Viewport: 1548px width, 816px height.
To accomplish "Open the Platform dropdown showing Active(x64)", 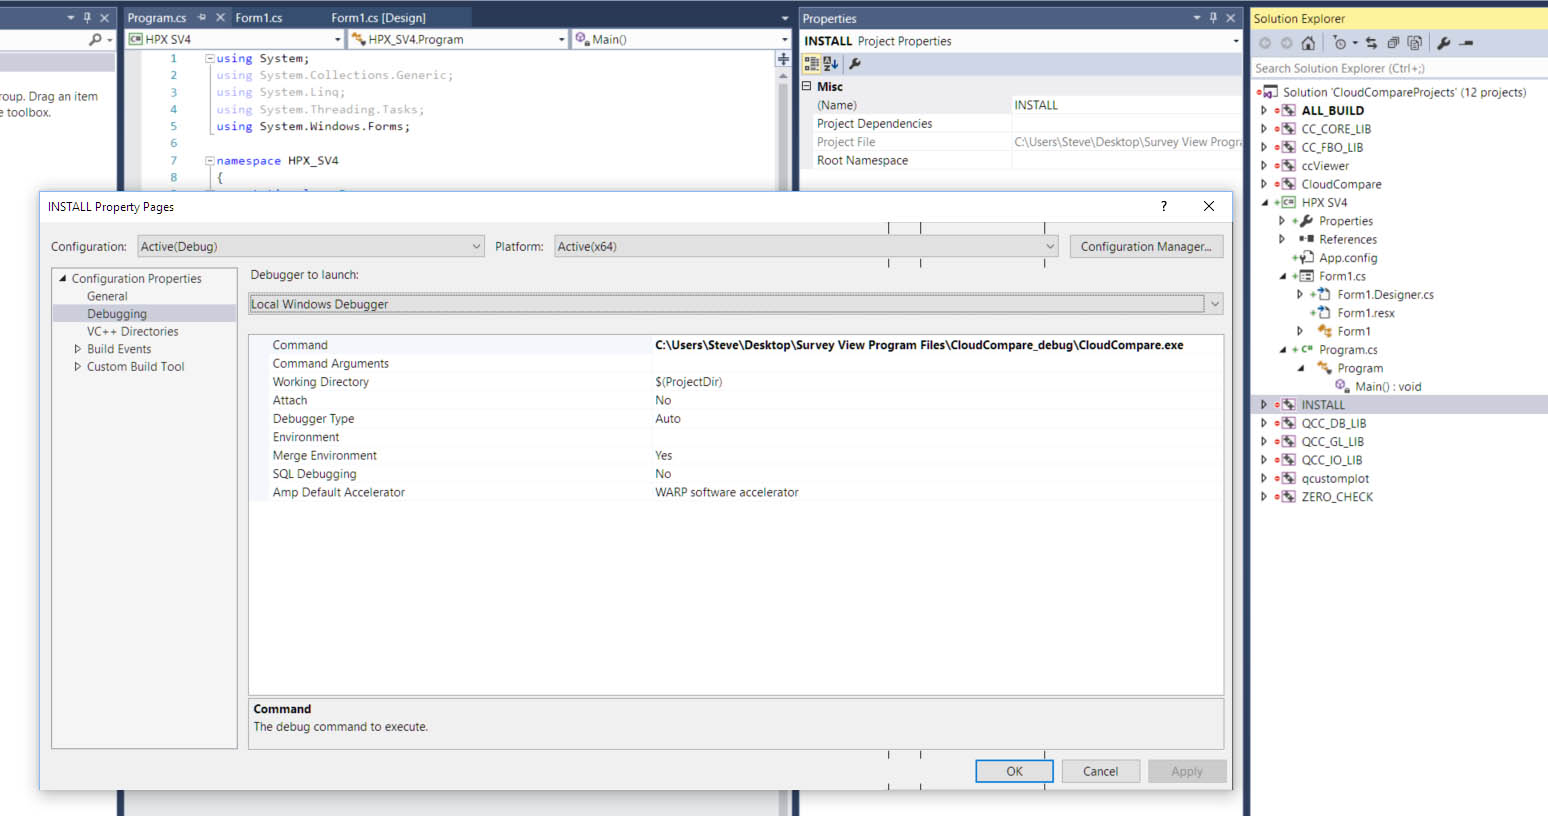I will tap(806, 247).
